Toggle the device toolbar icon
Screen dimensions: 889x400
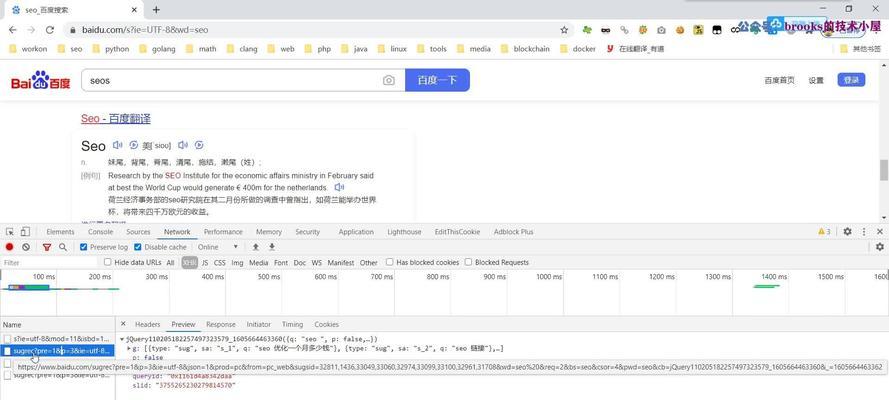(x=25, y=232)
